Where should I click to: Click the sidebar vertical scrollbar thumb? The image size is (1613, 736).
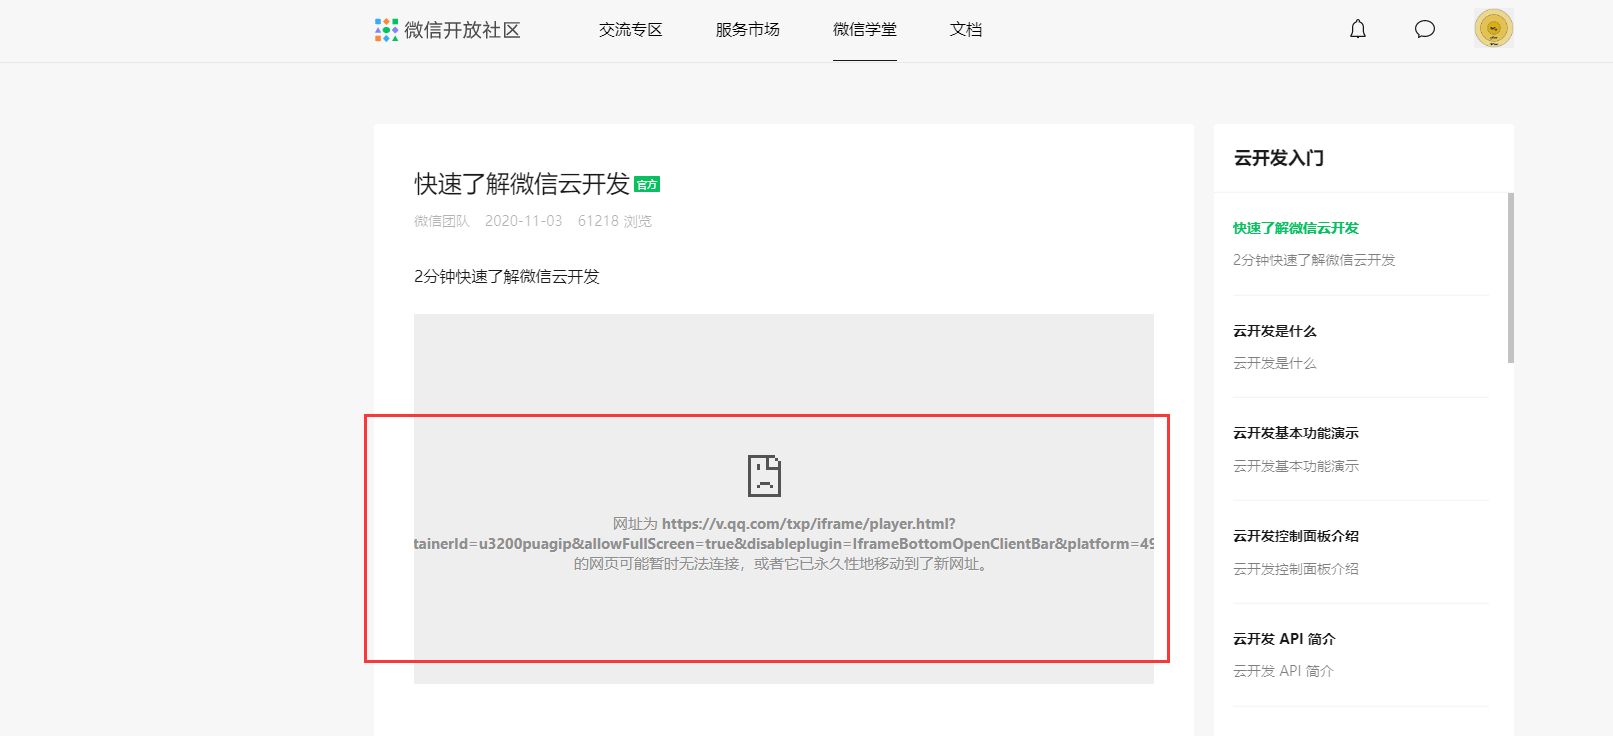point(1511,278)
